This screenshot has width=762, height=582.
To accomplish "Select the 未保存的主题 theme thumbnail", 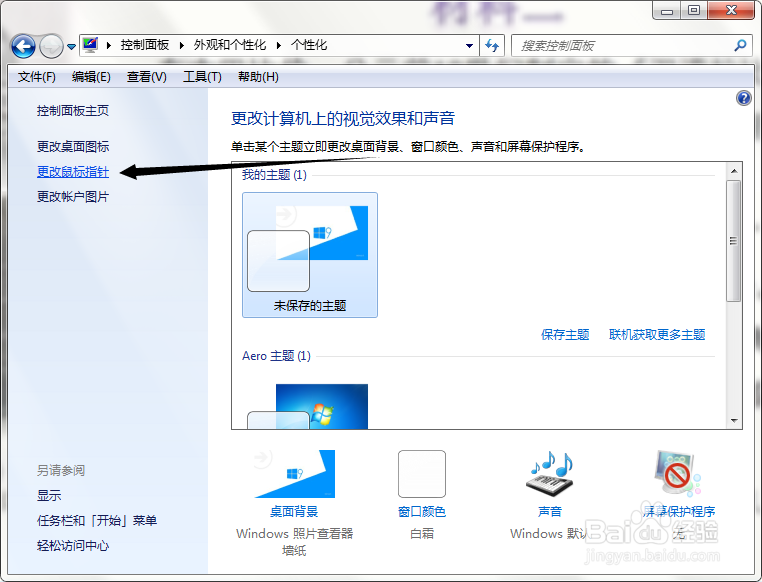I will coord(310,255).
